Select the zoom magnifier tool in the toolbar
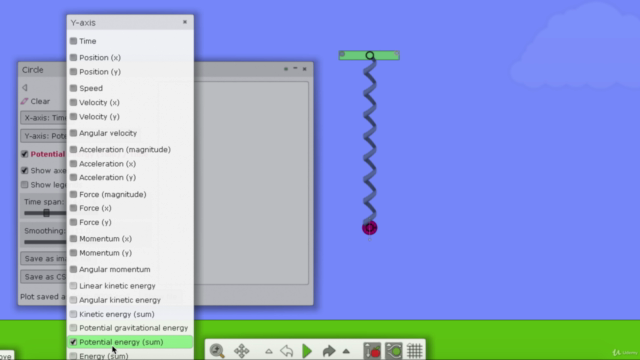640x360 pixels. (x=217, y=351)
